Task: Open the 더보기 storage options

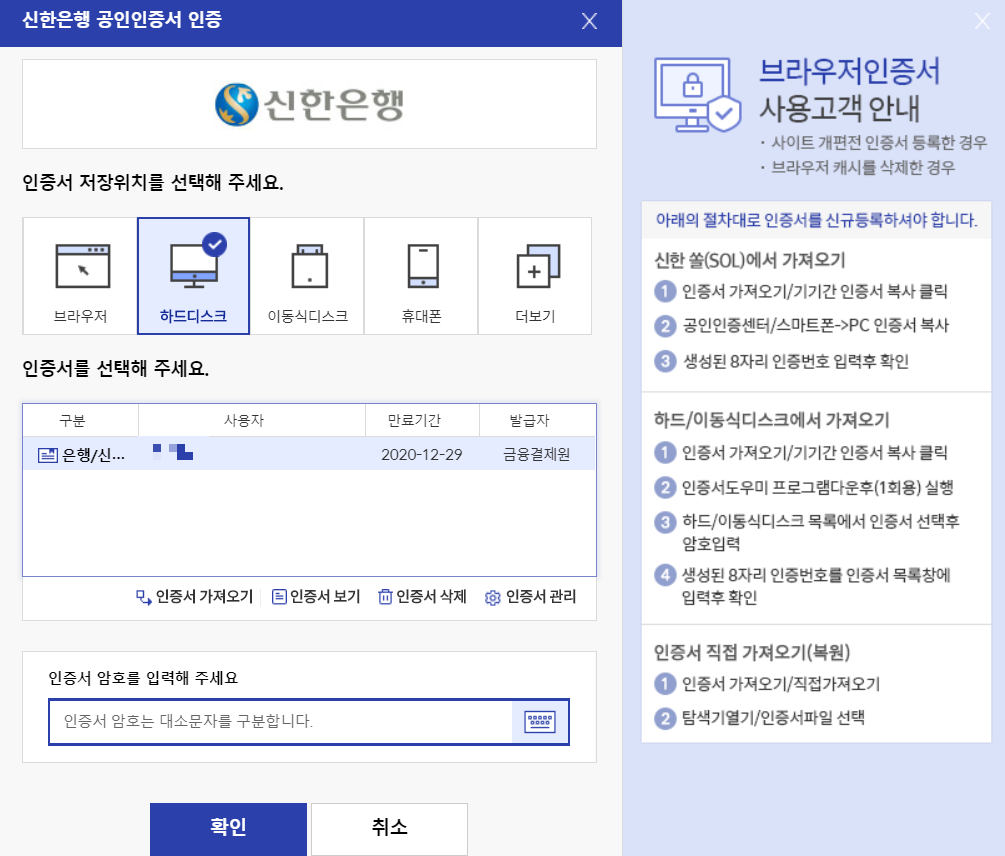Action: 535,276
